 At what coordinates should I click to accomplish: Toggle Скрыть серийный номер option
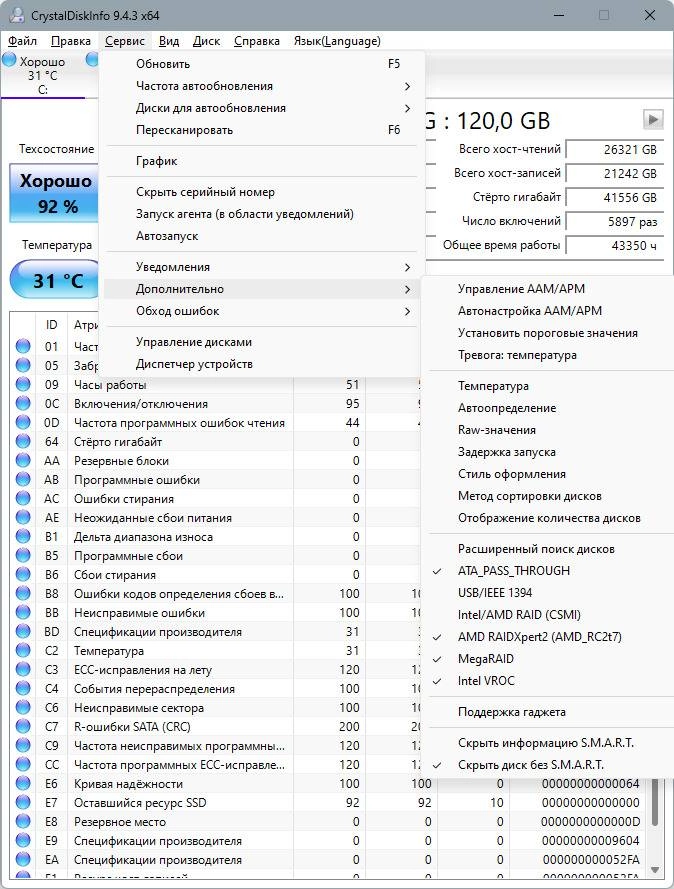pyautogui.click(x=262, y=192)
